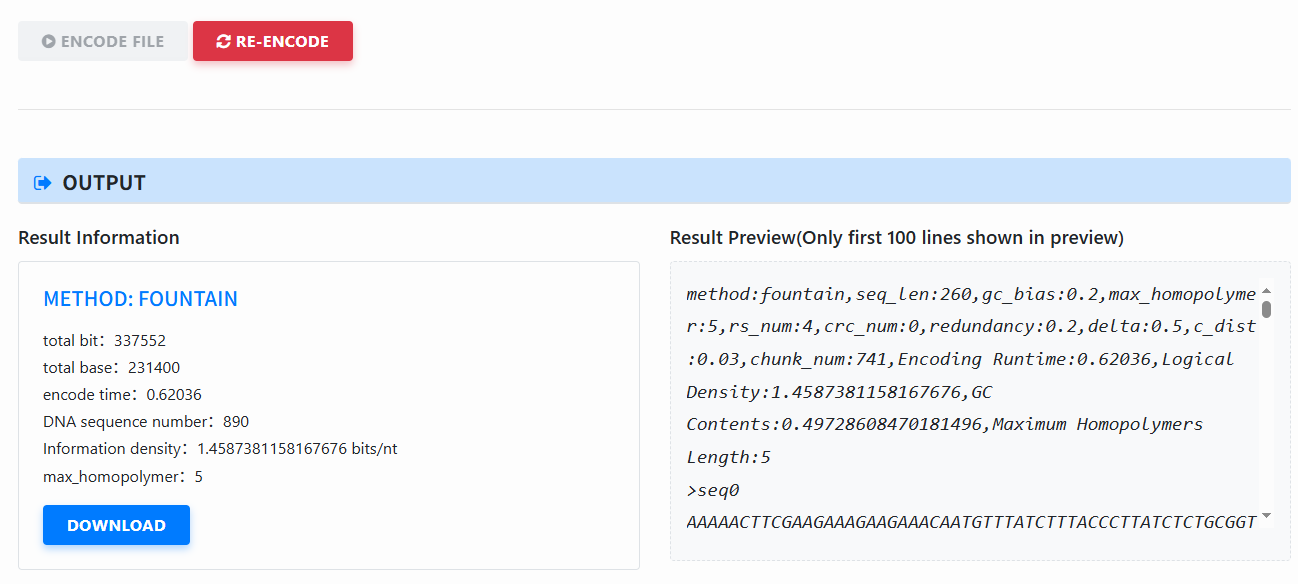Click the refresh icon on RE-ENCODE

pyautogui.click(x=223, y=42)
